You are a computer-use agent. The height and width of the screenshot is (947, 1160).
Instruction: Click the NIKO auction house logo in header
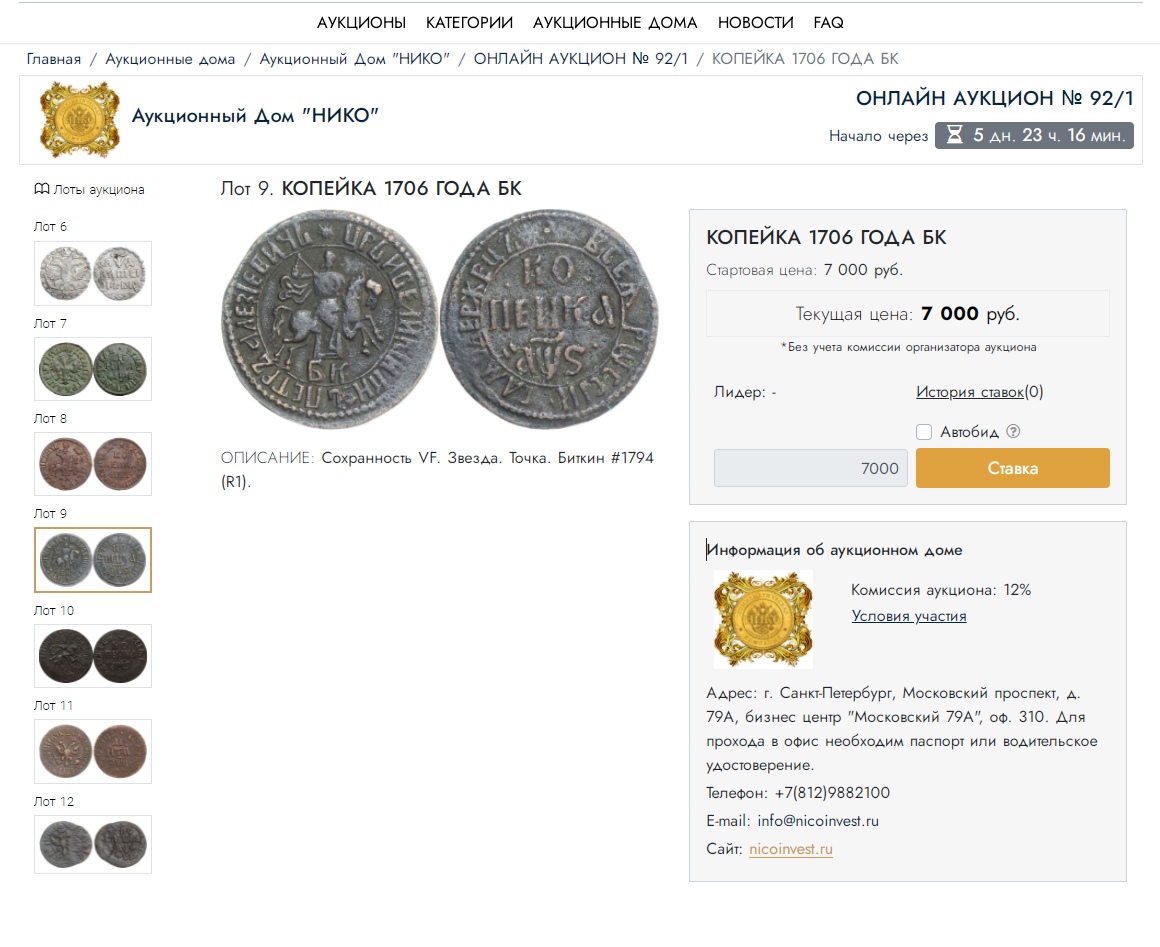tap(72, 119)
